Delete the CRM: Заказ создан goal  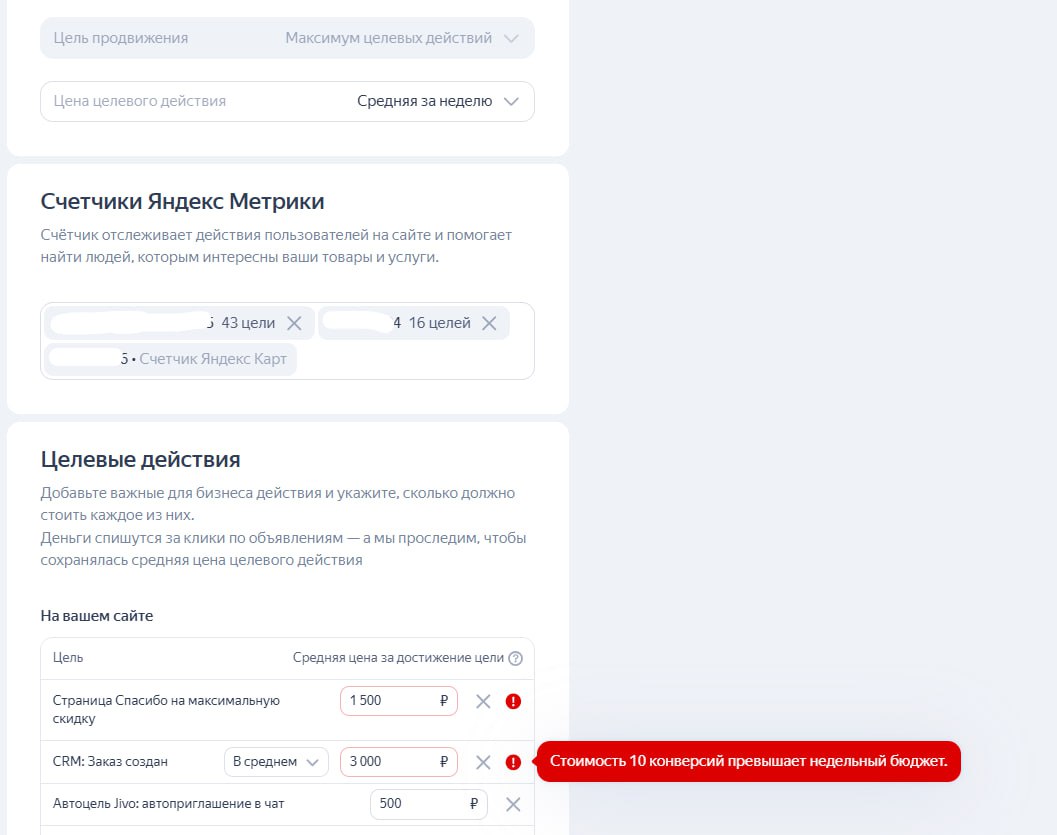[483, 762]
